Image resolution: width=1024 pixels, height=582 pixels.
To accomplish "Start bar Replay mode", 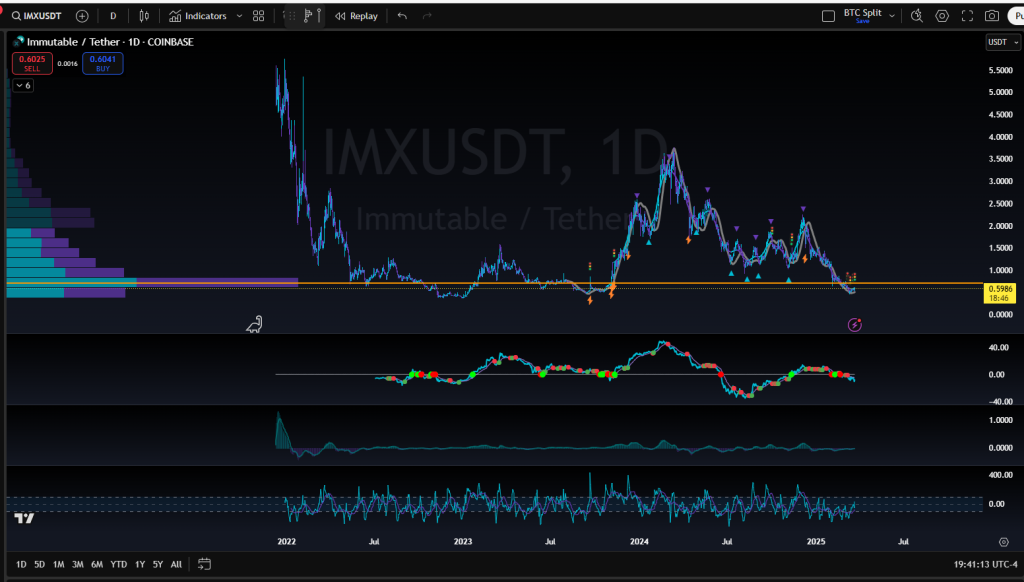I will pos(357,16).
